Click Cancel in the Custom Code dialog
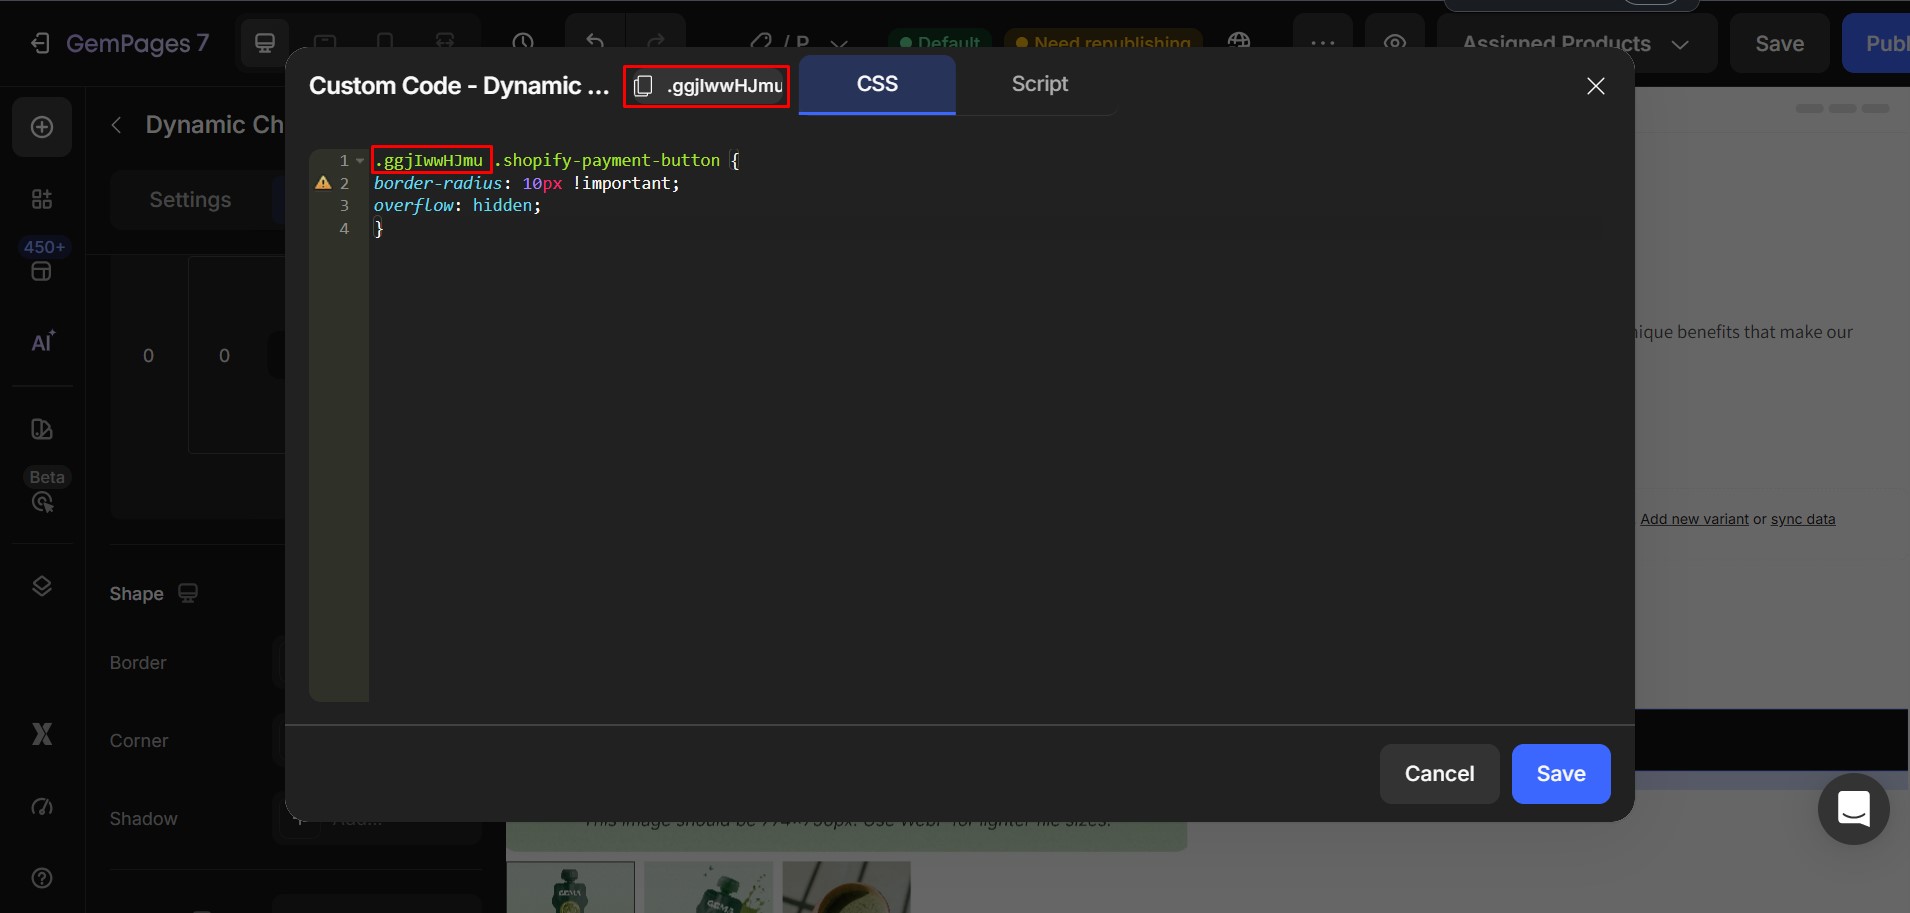The width and height of the screenshot is (1910, 913). [1439, 773]
